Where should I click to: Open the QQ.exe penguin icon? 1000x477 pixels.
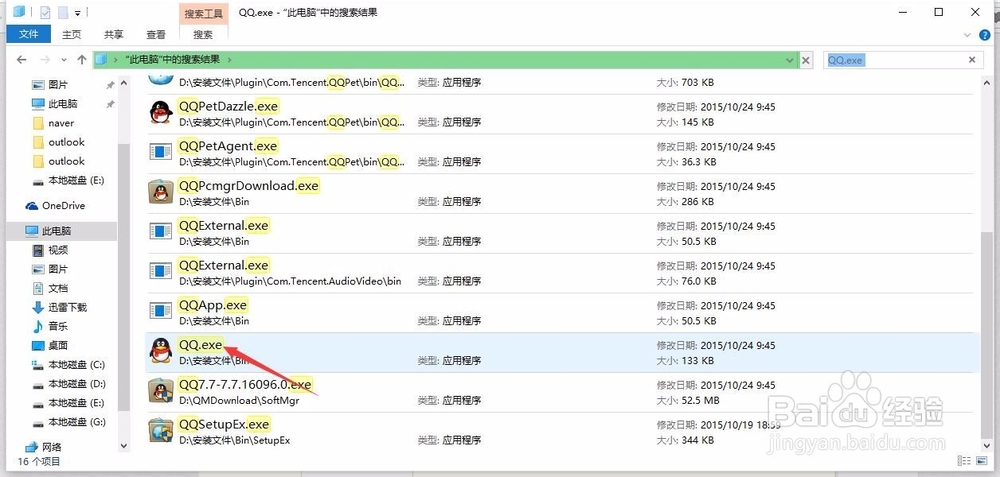tap(161, 351)
